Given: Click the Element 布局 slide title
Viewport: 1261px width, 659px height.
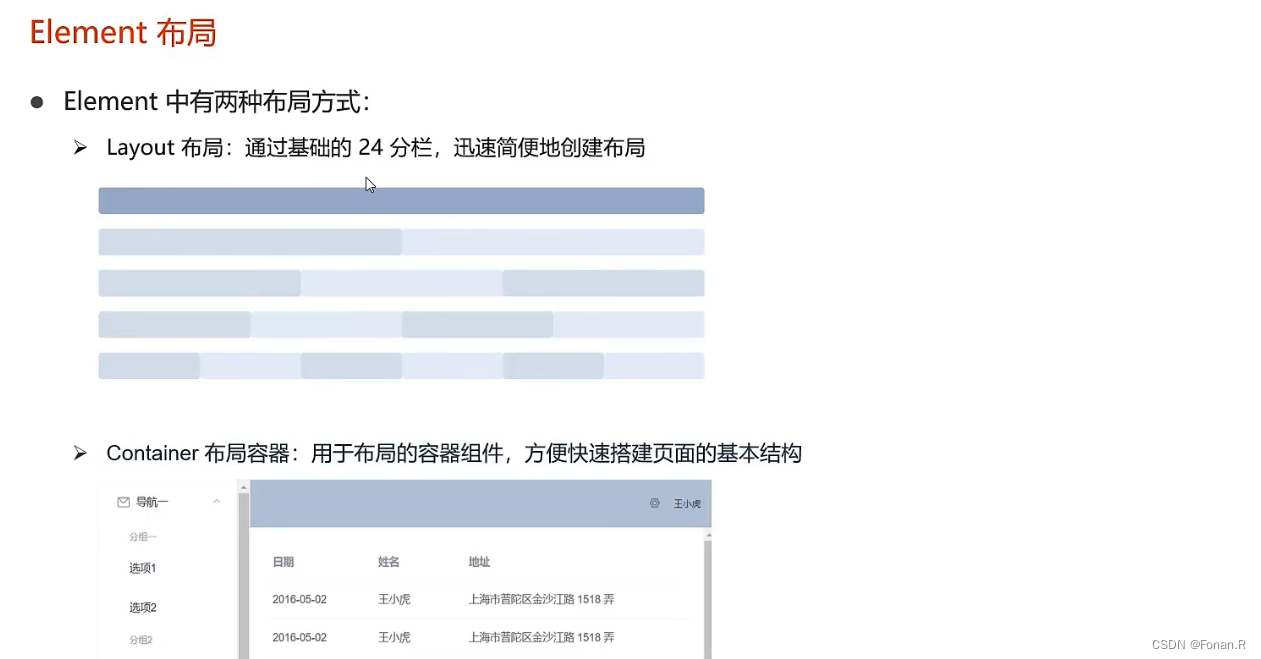Looking at the screenshot, I should tap(122, 32).
